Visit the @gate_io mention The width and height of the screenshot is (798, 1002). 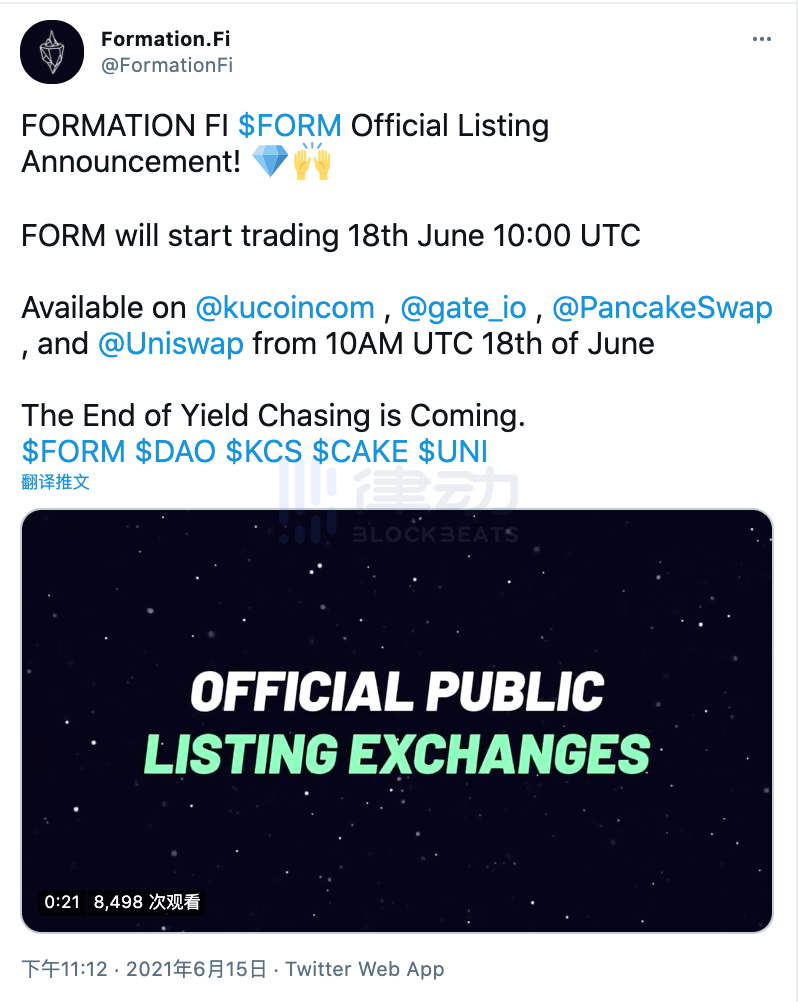[463, 308]
